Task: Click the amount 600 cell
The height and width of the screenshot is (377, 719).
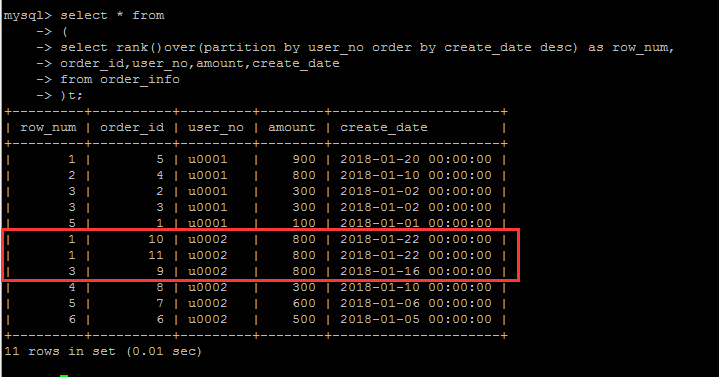Action: click(304, 304)
